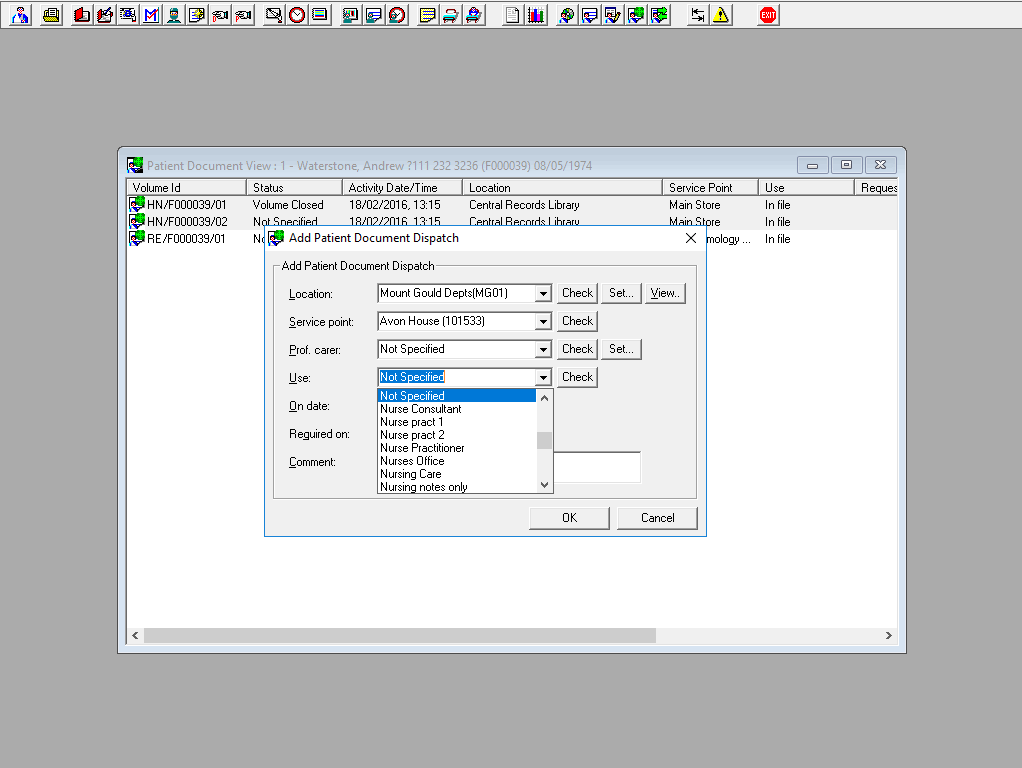Choose 'Nurse Consultant' from the Use list
1022x768 pixels.
pyautogui.click(x=457, y=409)
